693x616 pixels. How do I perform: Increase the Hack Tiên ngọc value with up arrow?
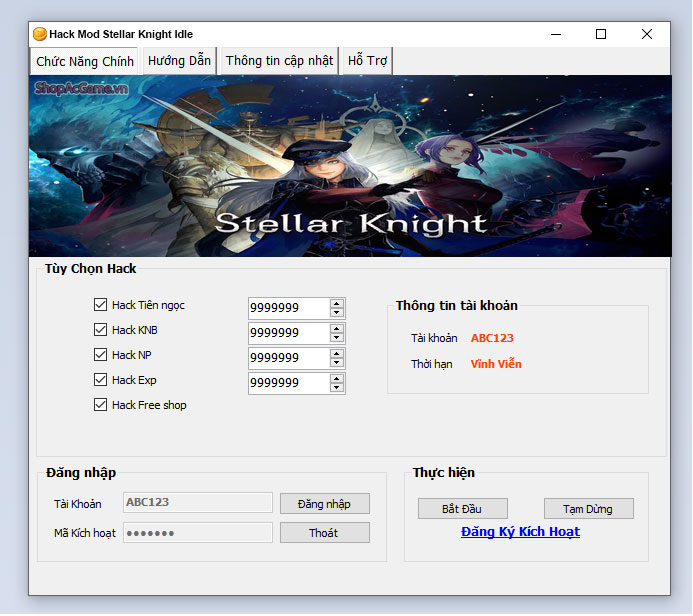click(337, 303)
